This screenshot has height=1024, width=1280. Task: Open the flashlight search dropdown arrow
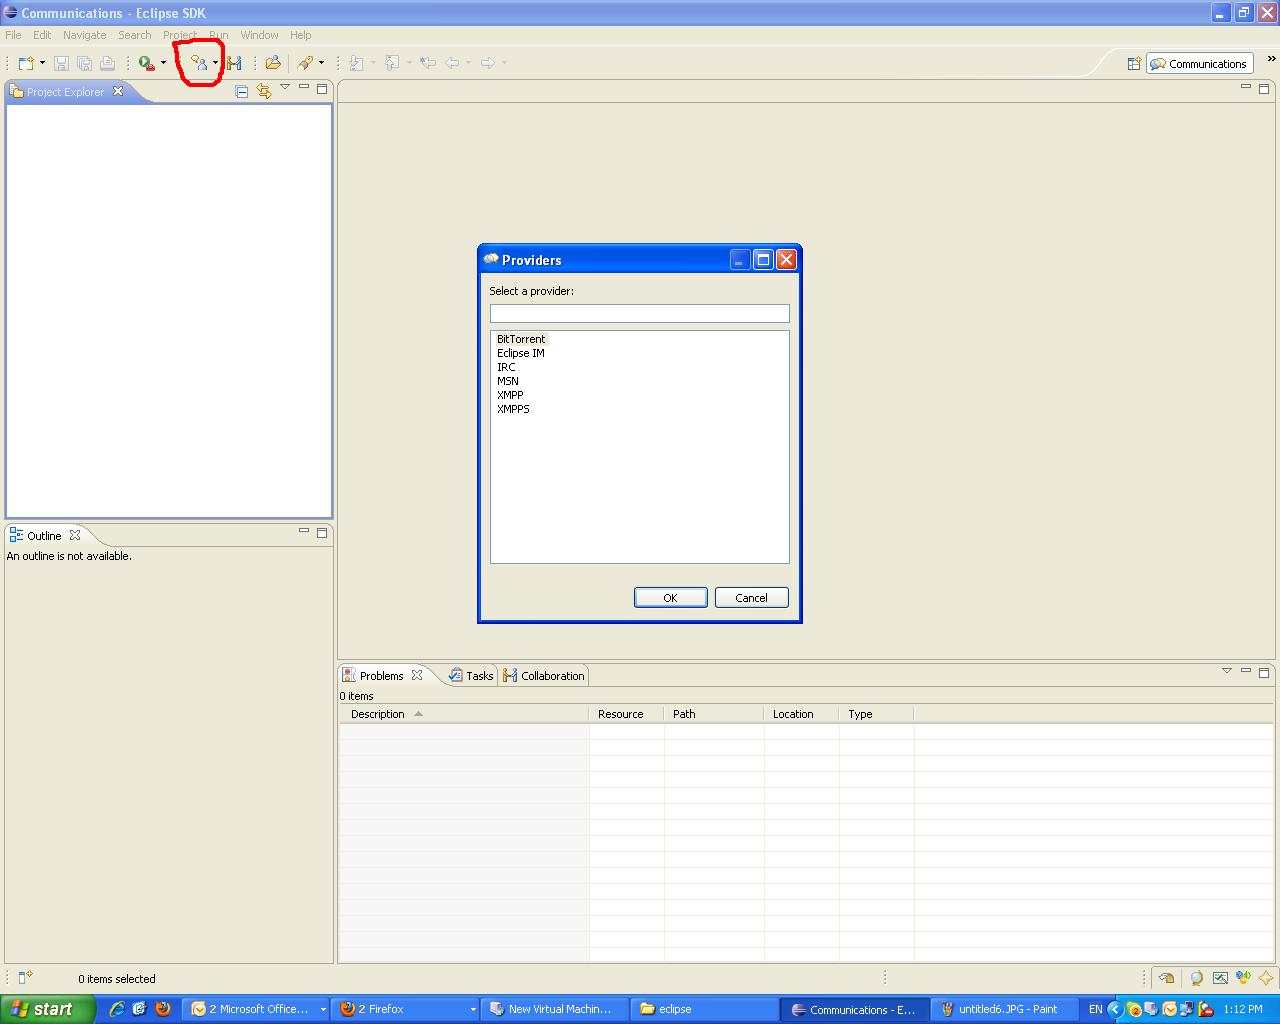pyautogui.click(x=321, y=63)
